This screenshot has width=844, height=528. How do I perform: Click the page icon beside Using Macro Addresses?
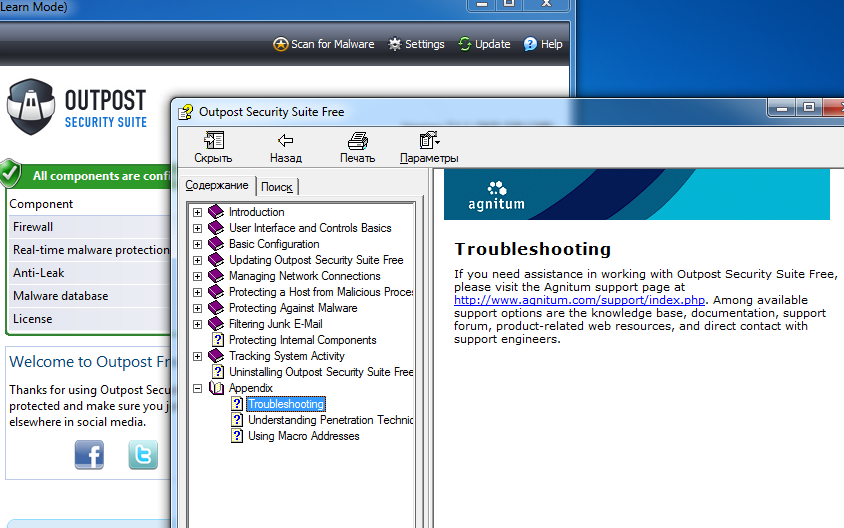[237, 436]
